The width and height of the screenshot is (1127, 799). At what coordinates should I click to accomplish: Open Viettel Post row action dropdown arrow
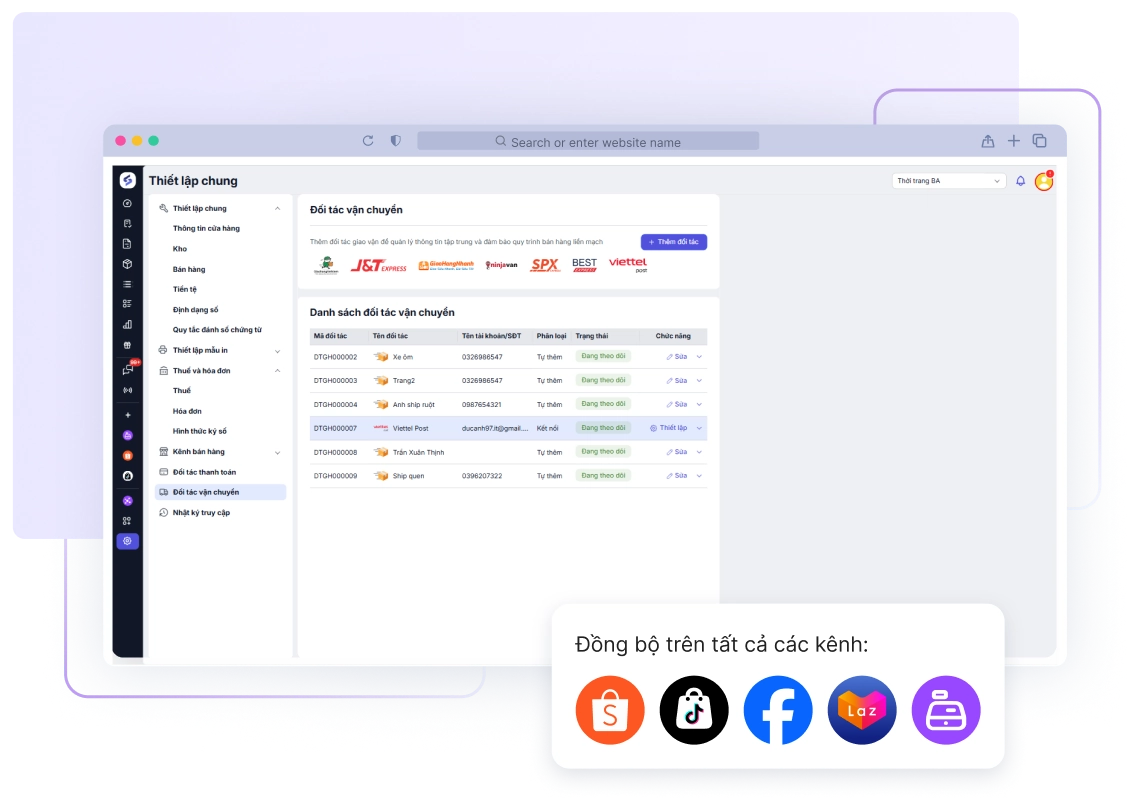coord(699,428)
